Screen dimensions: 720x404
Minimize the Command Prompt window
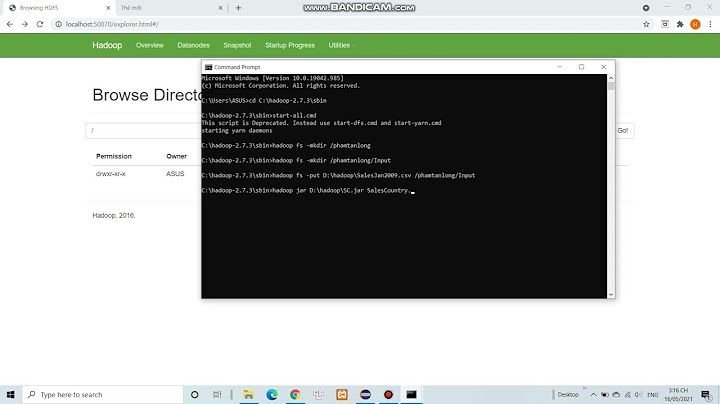click(x=559, y=67)
